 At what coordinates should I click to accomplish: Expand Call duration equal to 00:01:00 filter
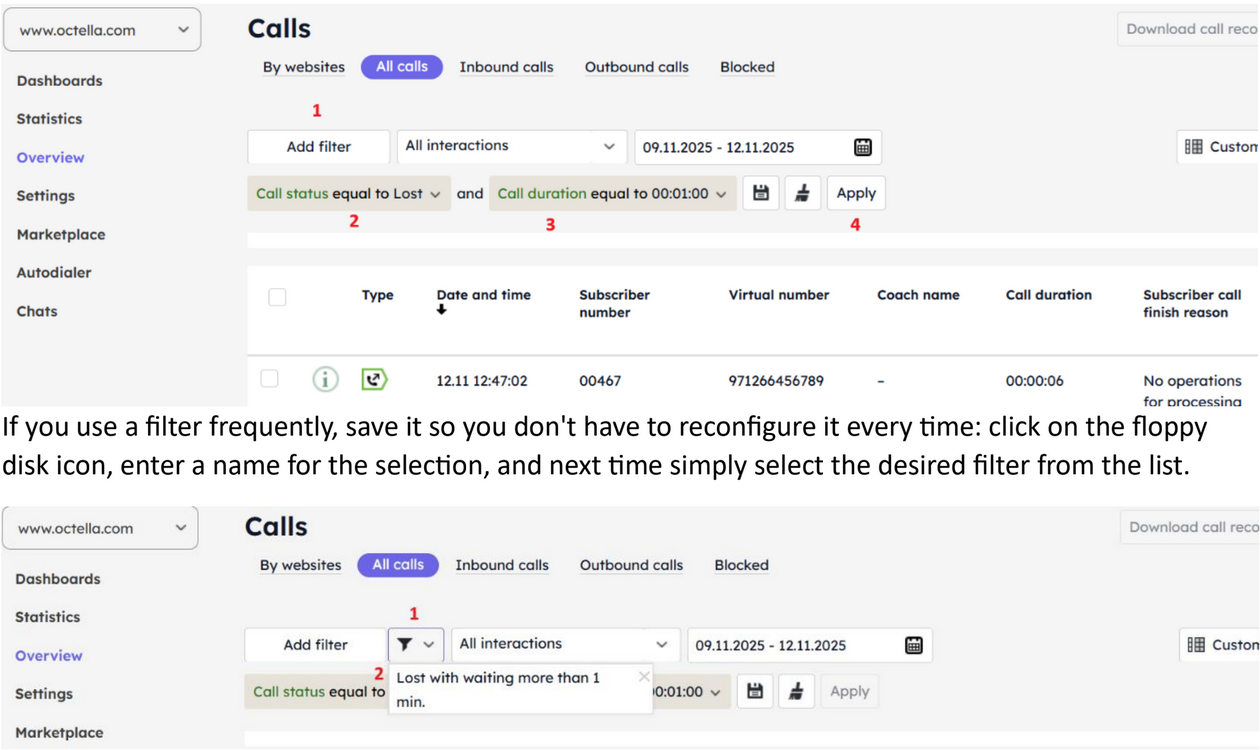612,194
